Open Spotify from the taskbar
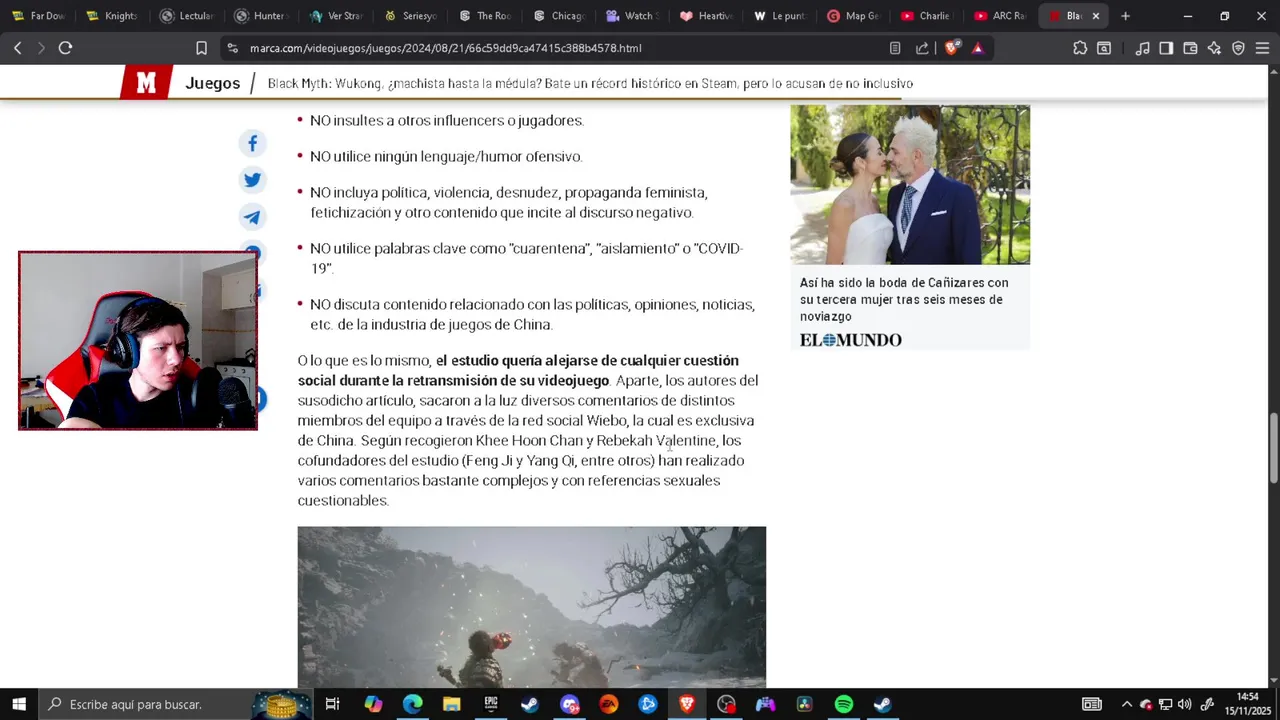Screen dimensions: 1280x720 click(843, 704)
